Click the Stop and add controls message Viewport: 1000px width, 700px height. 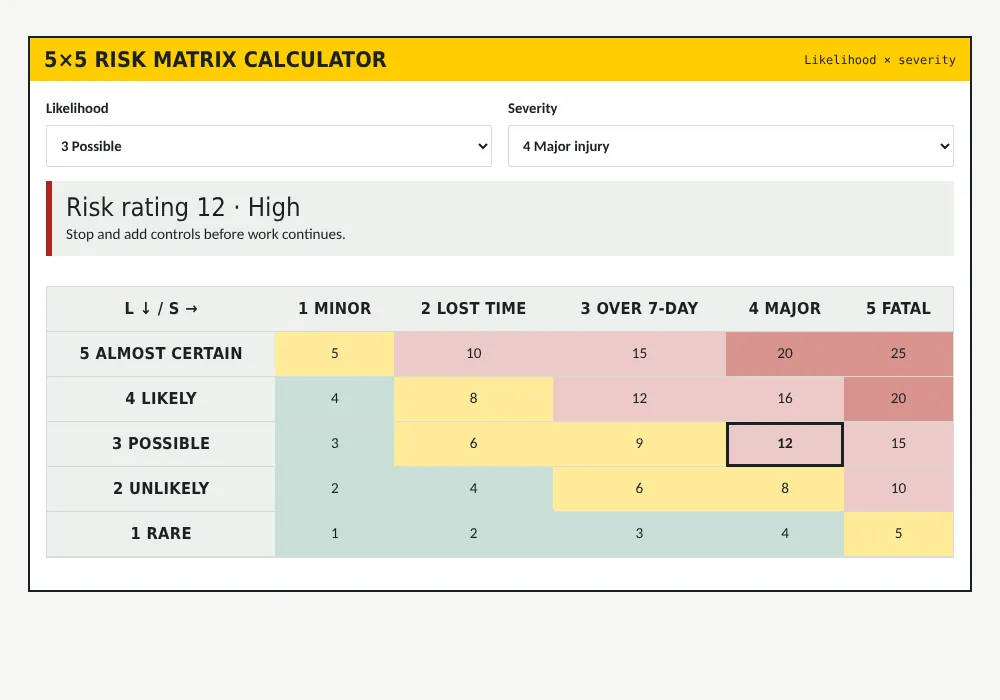pyautogui.click(x=205, y=235)
